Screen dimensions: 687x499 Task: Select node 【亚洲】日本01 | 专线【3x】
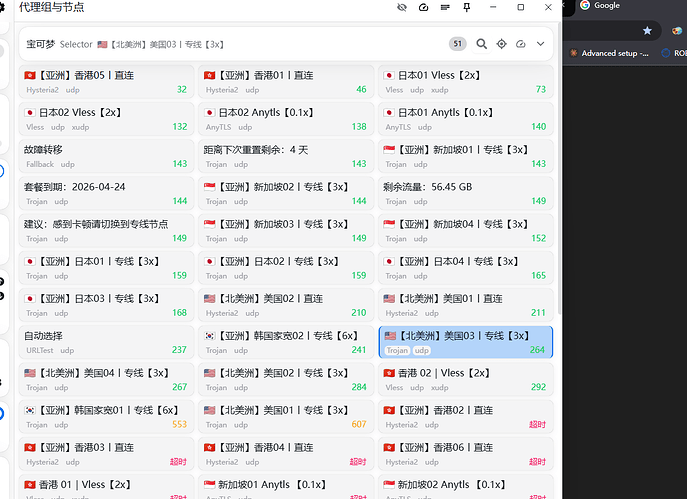[106, 268]
